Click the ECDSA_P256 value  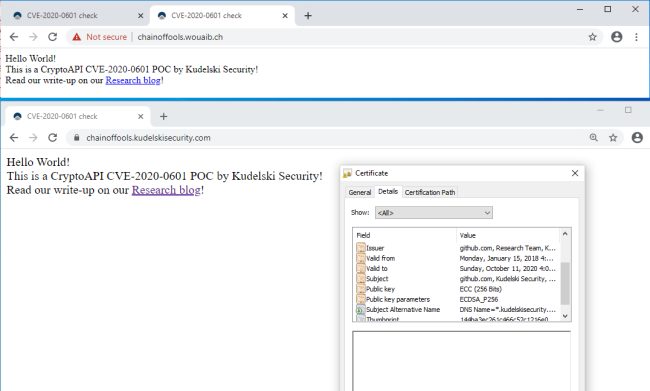pos(479,299)
